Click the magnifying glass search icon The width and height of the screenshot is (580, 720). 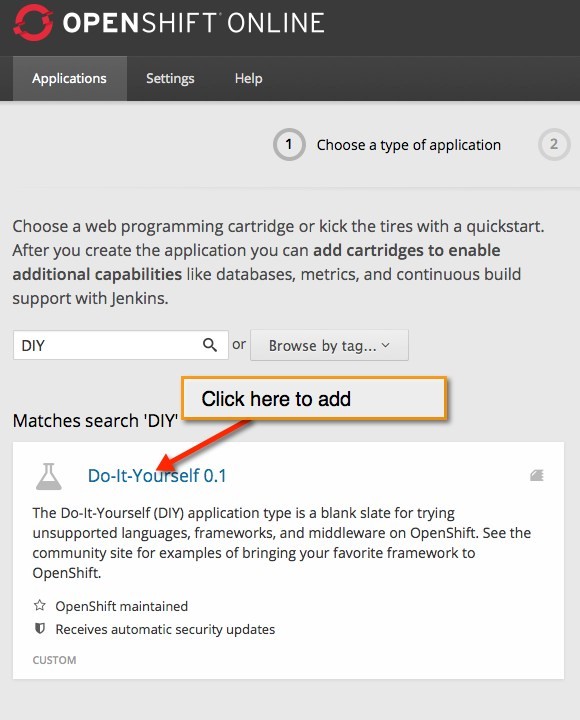coord(209,344)
